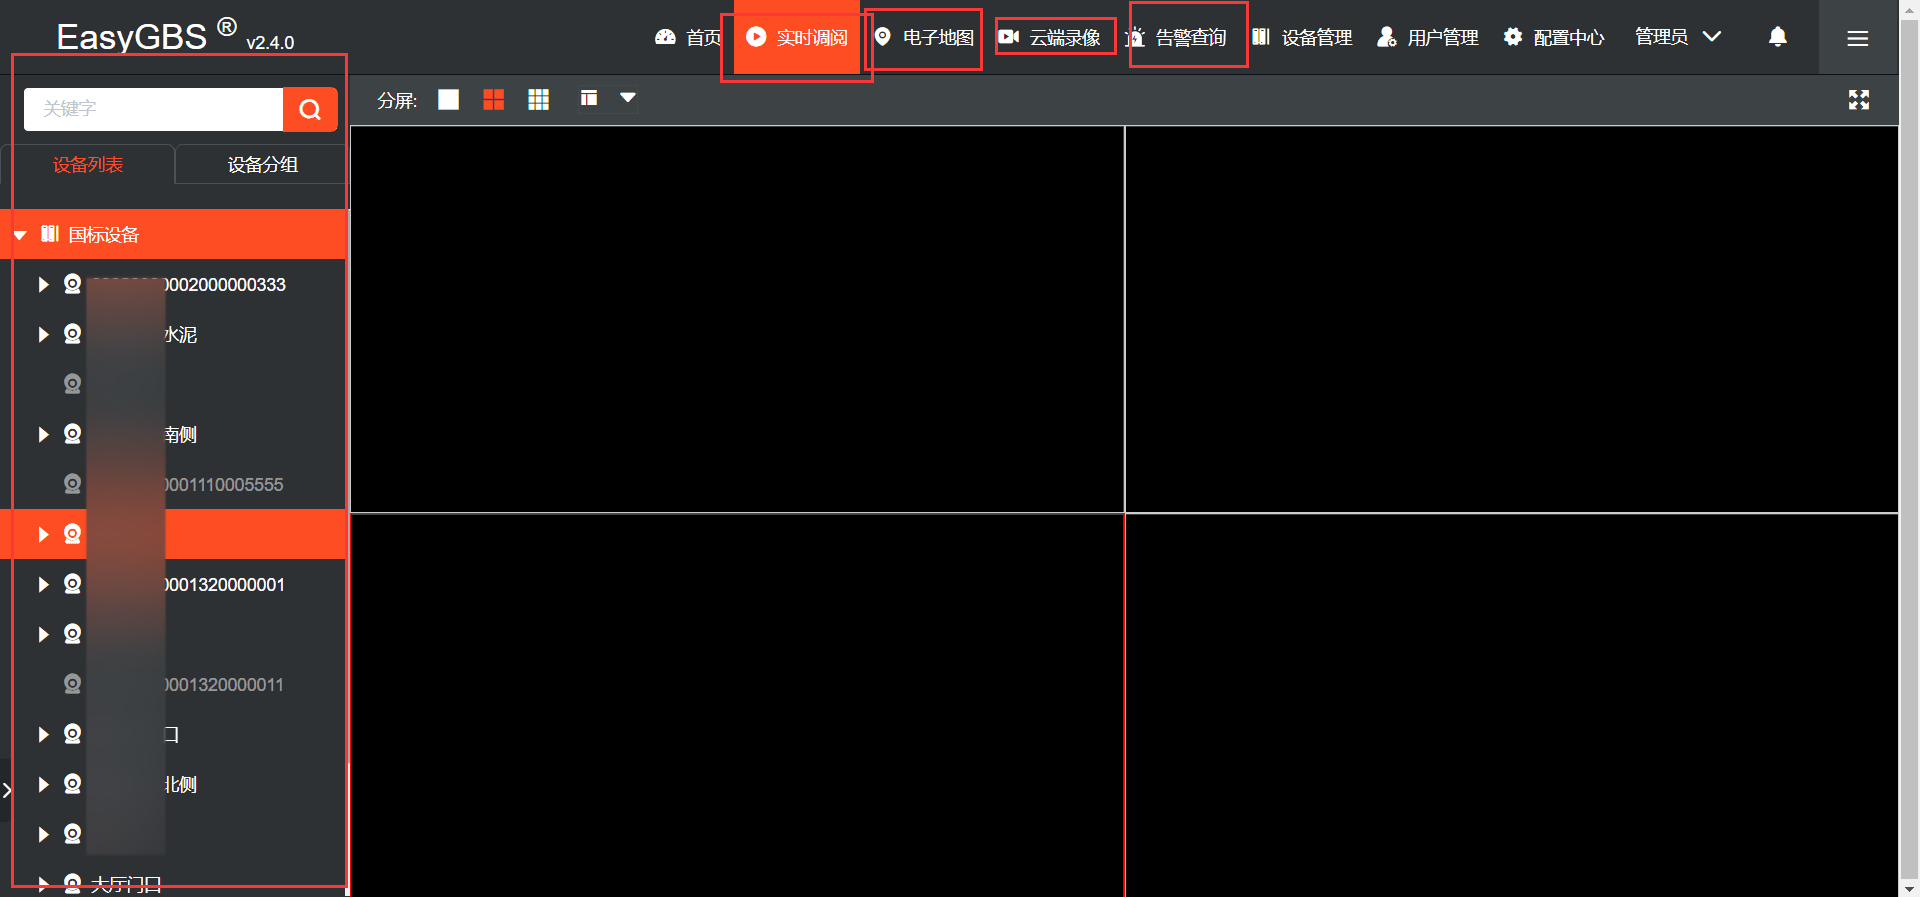Open the 首页 home menu item
Screen dimensions: 1920x897
tap(688, 37)
